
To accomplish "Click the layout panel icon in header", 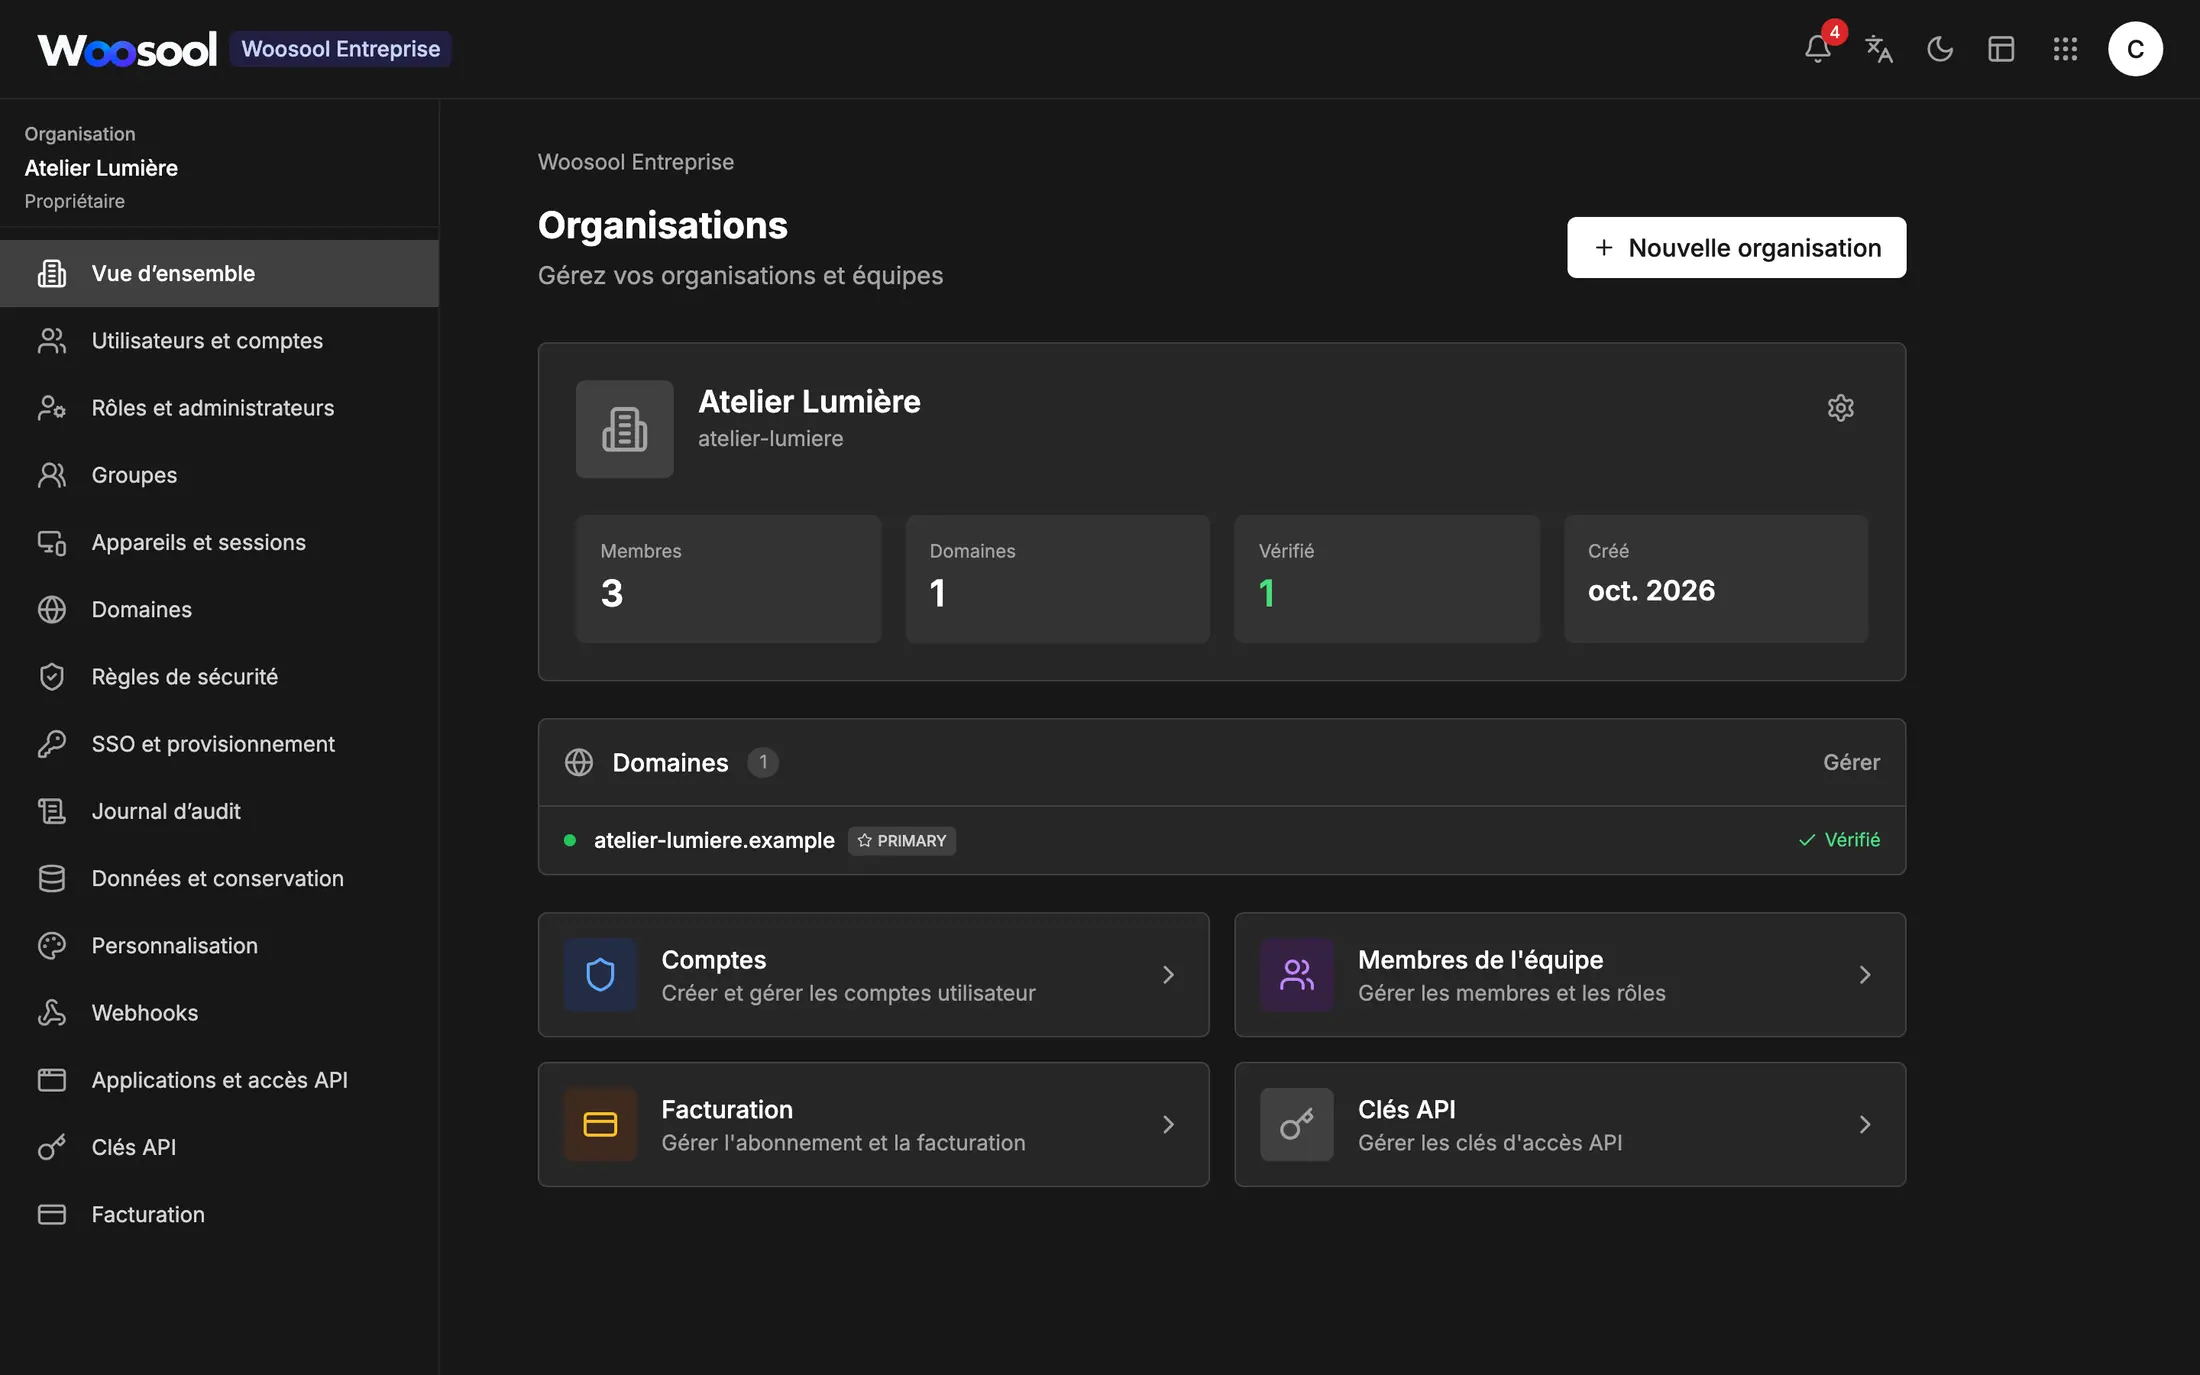I will click(2001, 49).
